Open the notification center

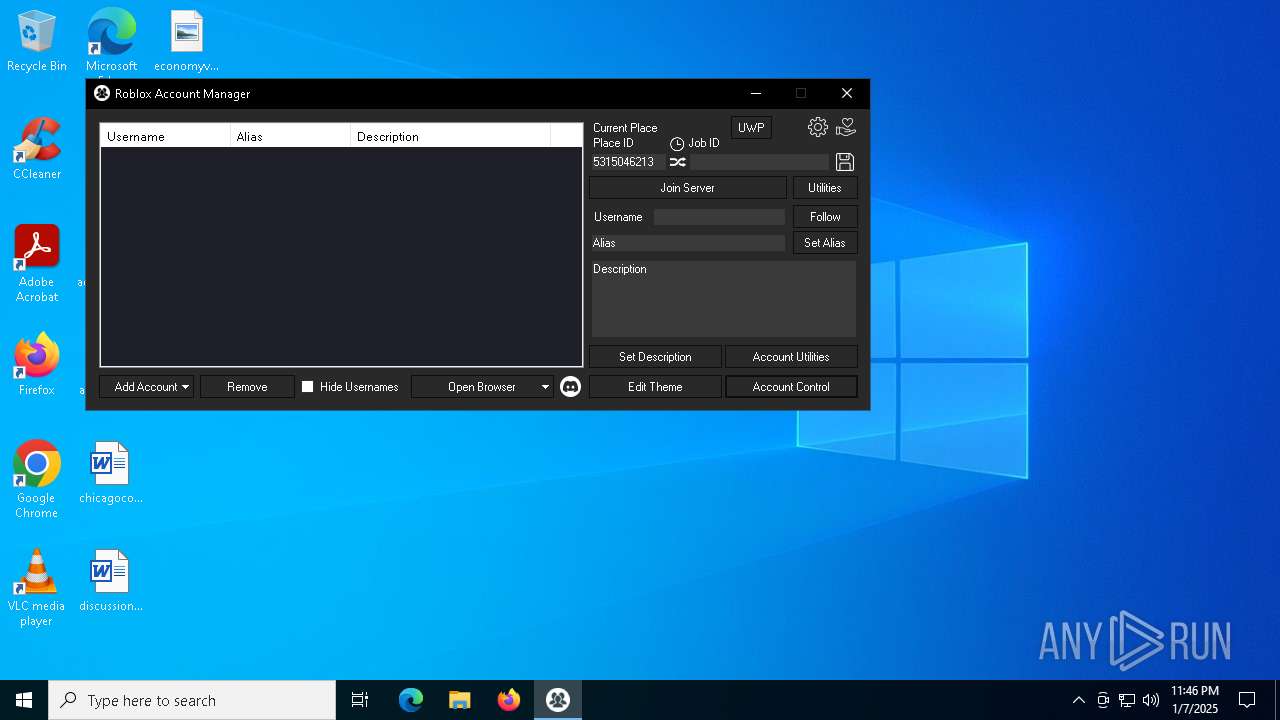coord(1247,700)
